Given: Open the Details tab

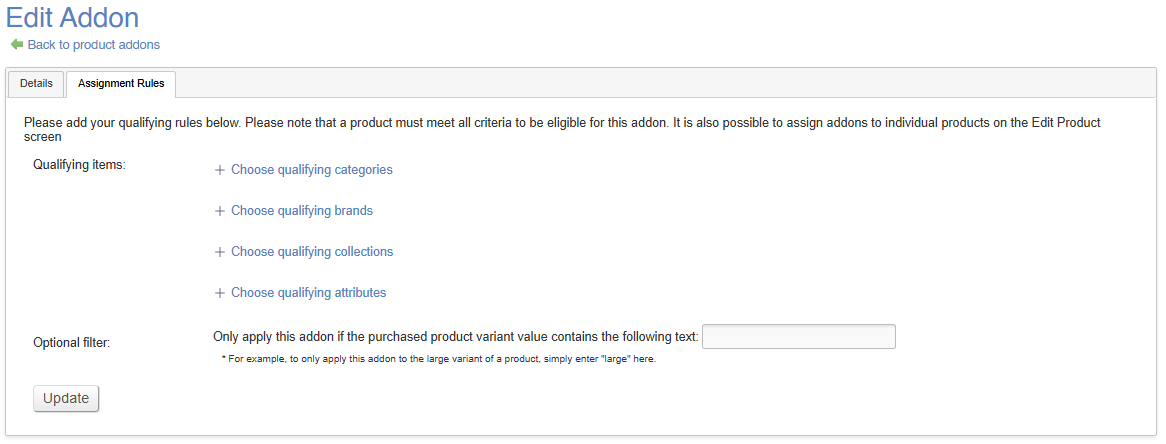Looking at the screenshot, I should 36,83.
